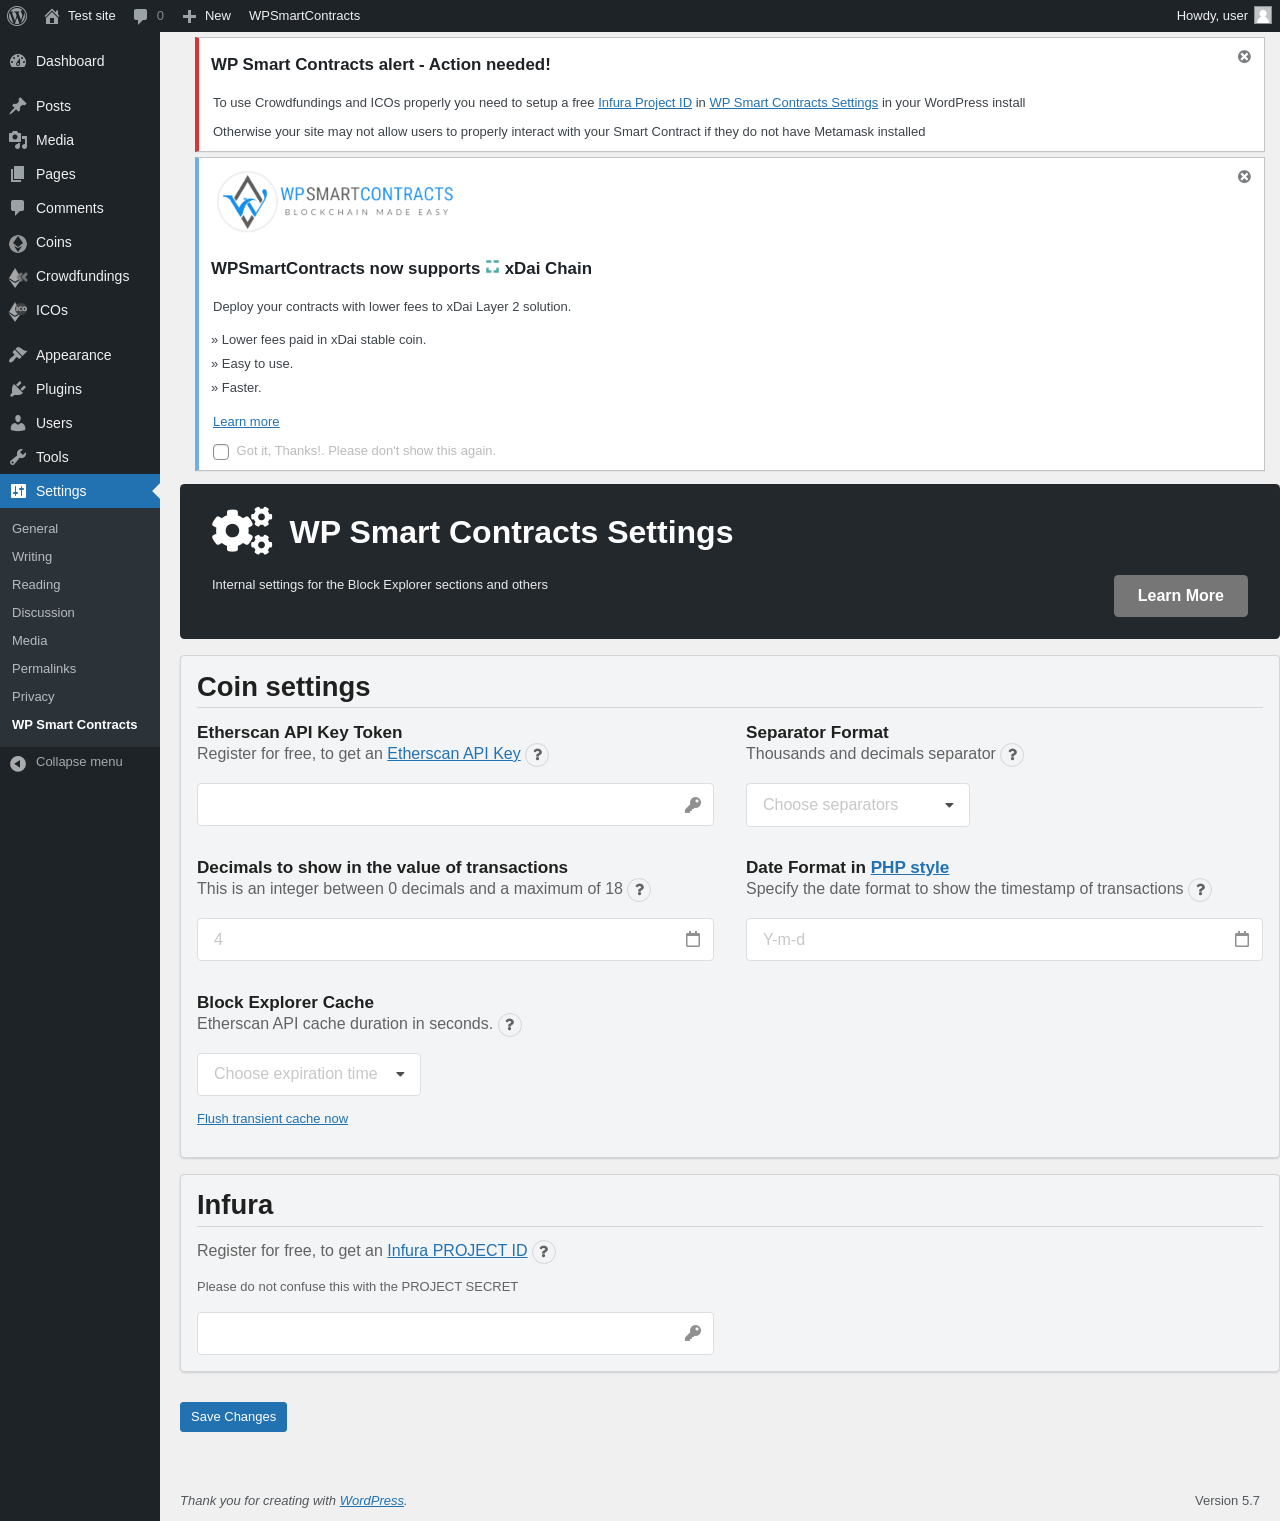Click help icon beside Etherscan API Key

pos(537,755)
